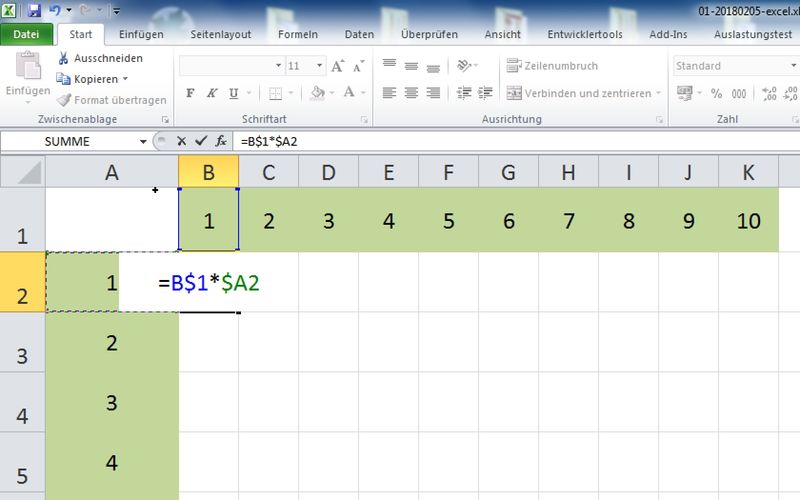Open the Daten tab
Viewport: 800px width, 500px height.
pos(359,34)
